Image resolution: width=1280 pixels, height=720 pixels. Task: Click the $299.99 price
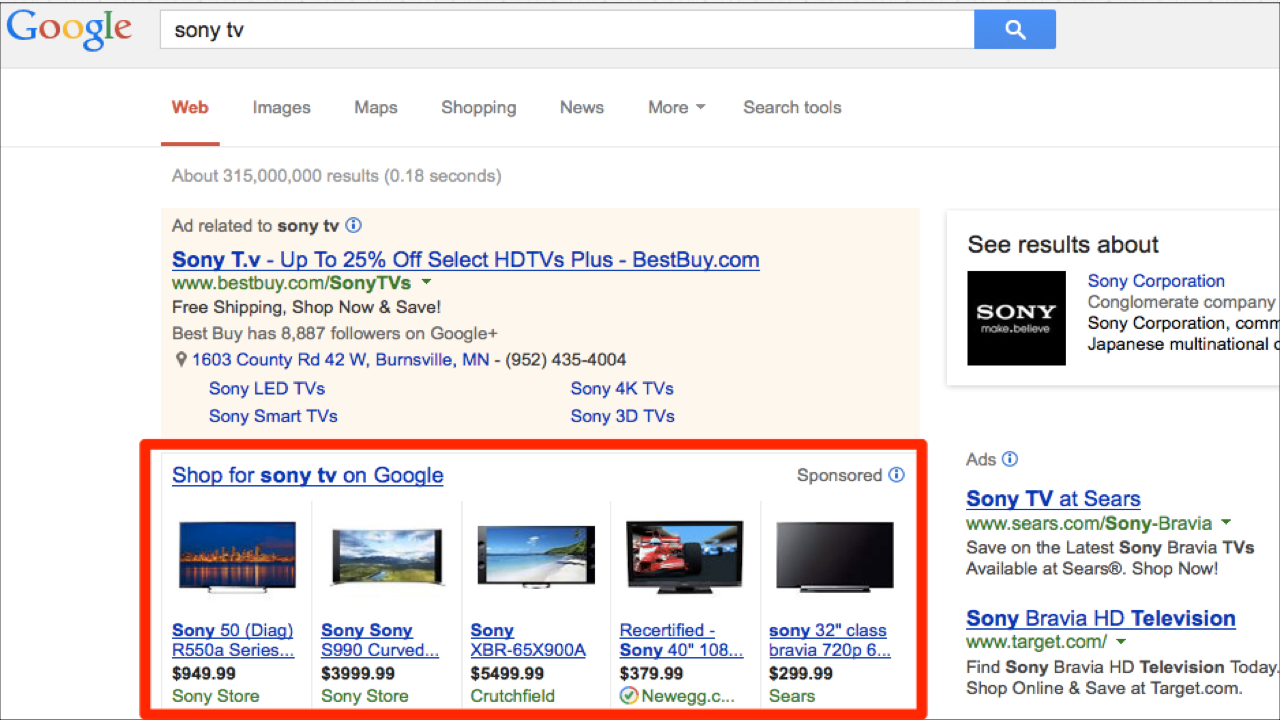point(801,674)
